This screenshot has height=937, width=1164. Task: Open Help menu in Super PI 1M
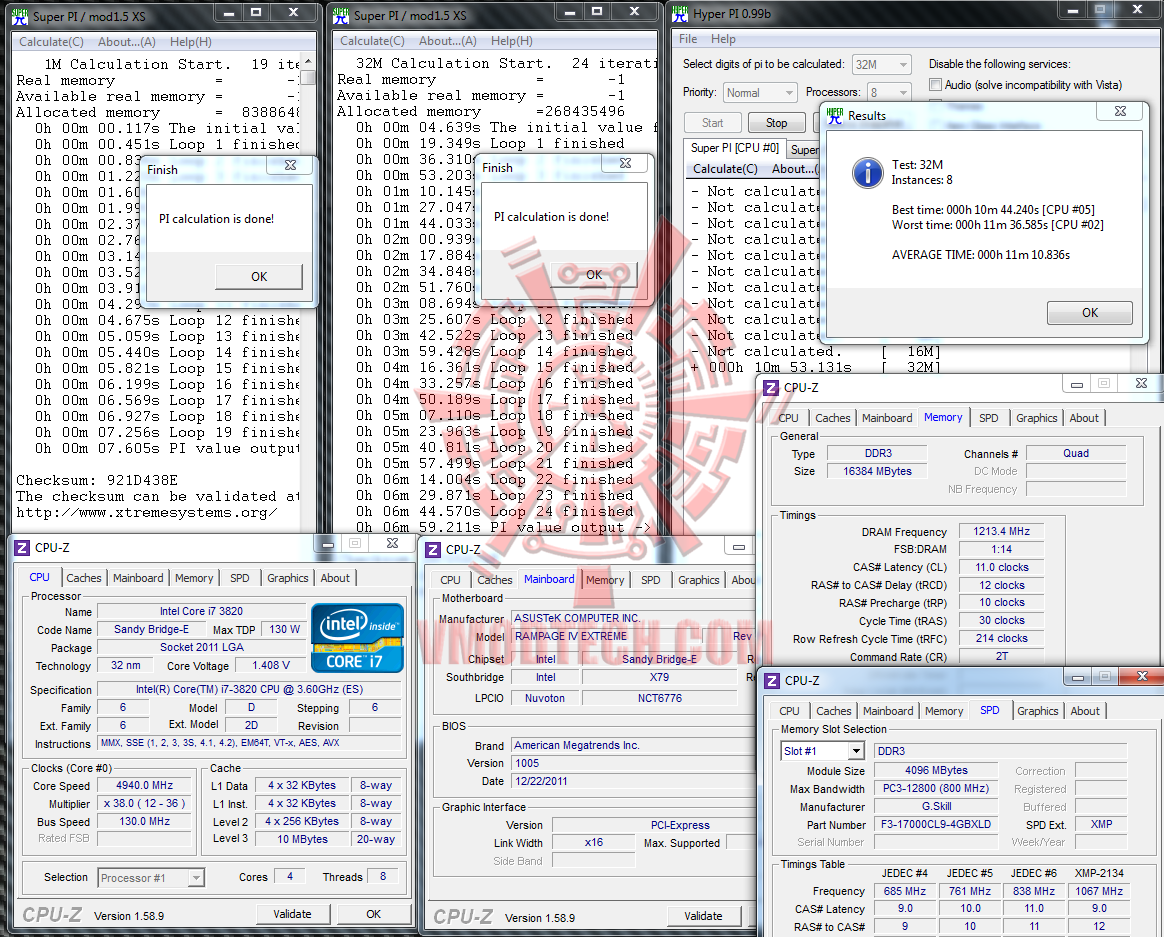pos(190,42)
